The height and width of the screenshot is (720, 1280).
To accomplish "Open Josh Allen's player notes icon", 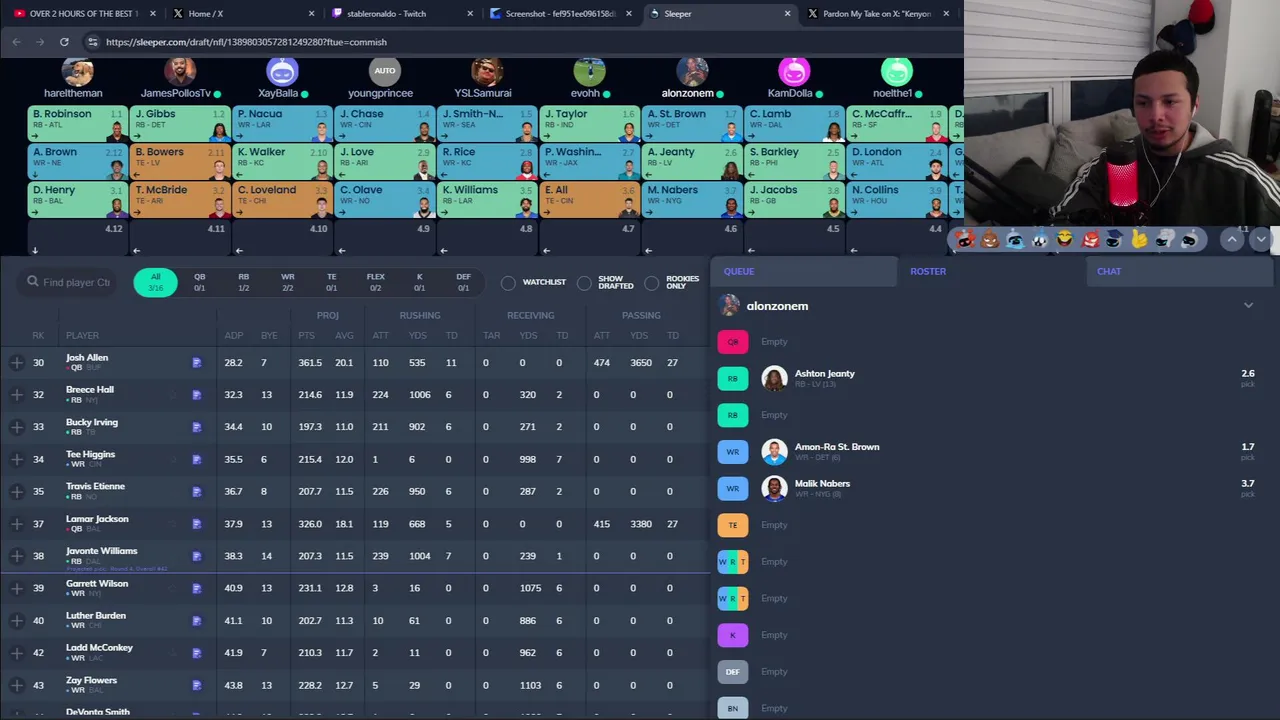I will click(x=197, y=363).
